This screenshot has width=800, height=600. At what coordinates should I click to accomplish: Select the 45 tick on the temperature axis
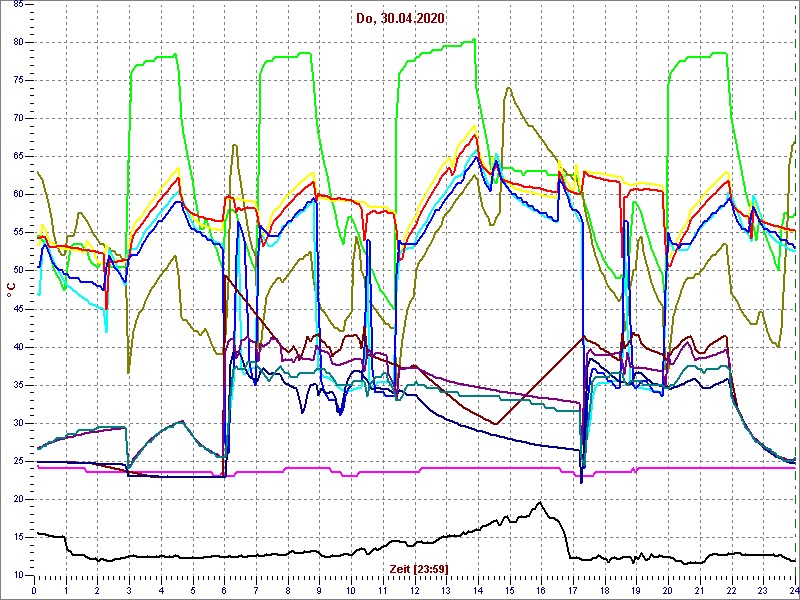click(17, 309)
